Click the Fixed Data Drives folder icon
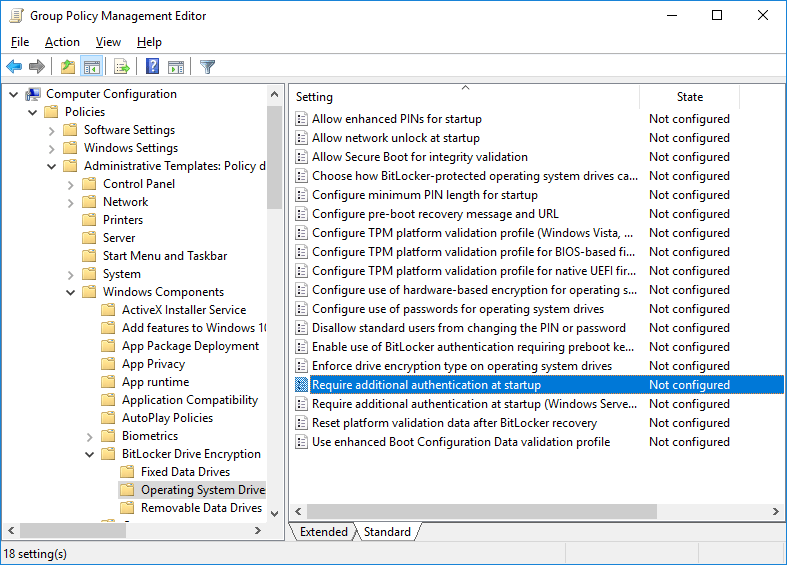 click(127, 472)
